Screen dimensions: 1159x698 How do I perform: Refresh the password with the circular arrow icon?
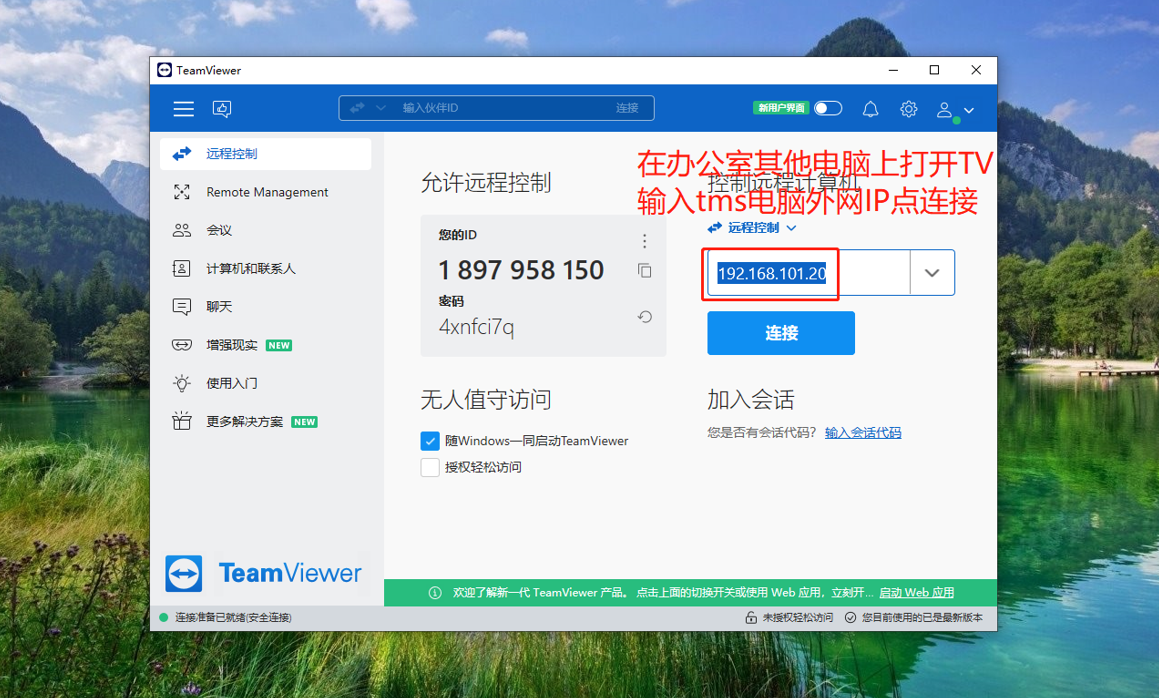[645, 317]
